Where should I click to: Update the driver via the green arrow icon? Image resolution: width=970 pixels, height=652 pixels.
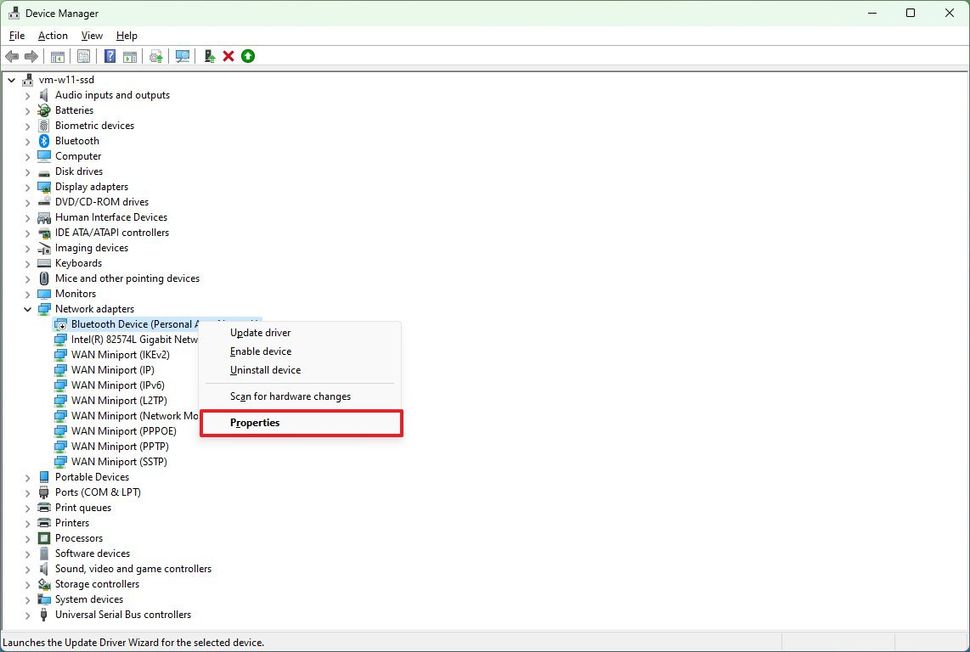pos(247,56)
